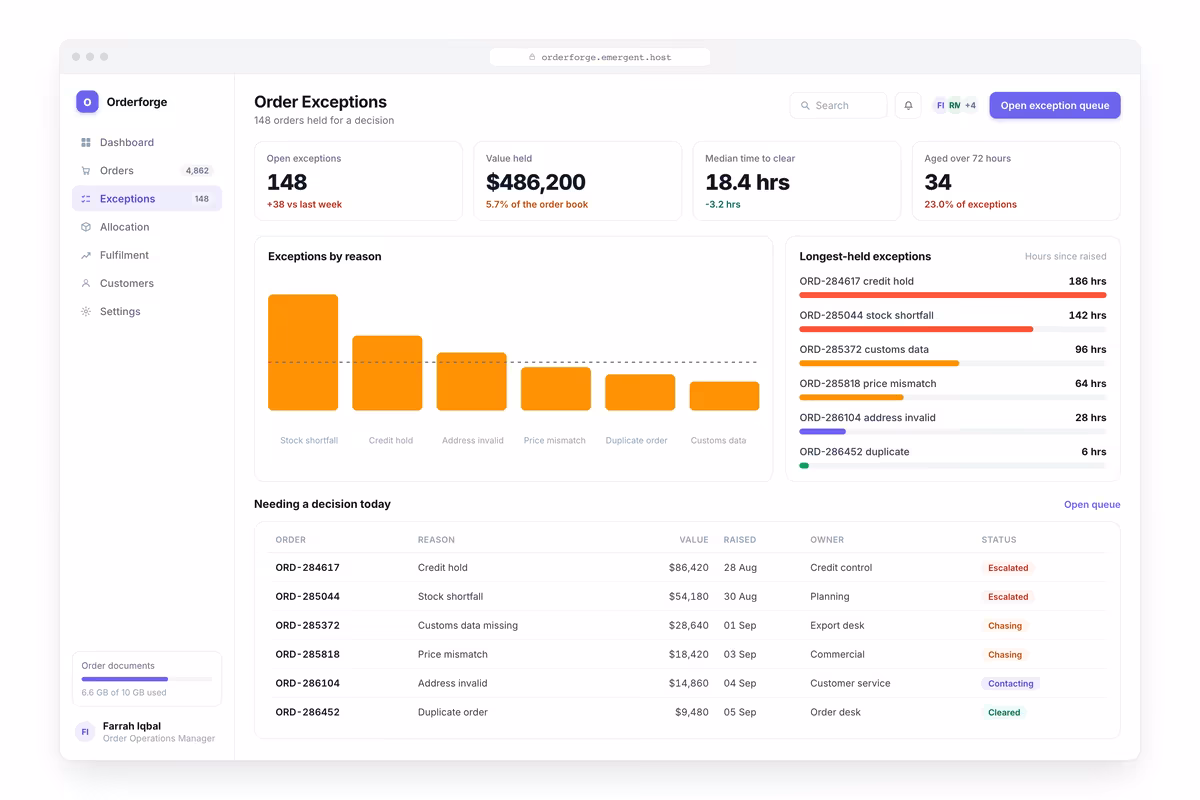Click the search magnifier icon
This screenshot has width=1200, height=800.
pos(805,106)
